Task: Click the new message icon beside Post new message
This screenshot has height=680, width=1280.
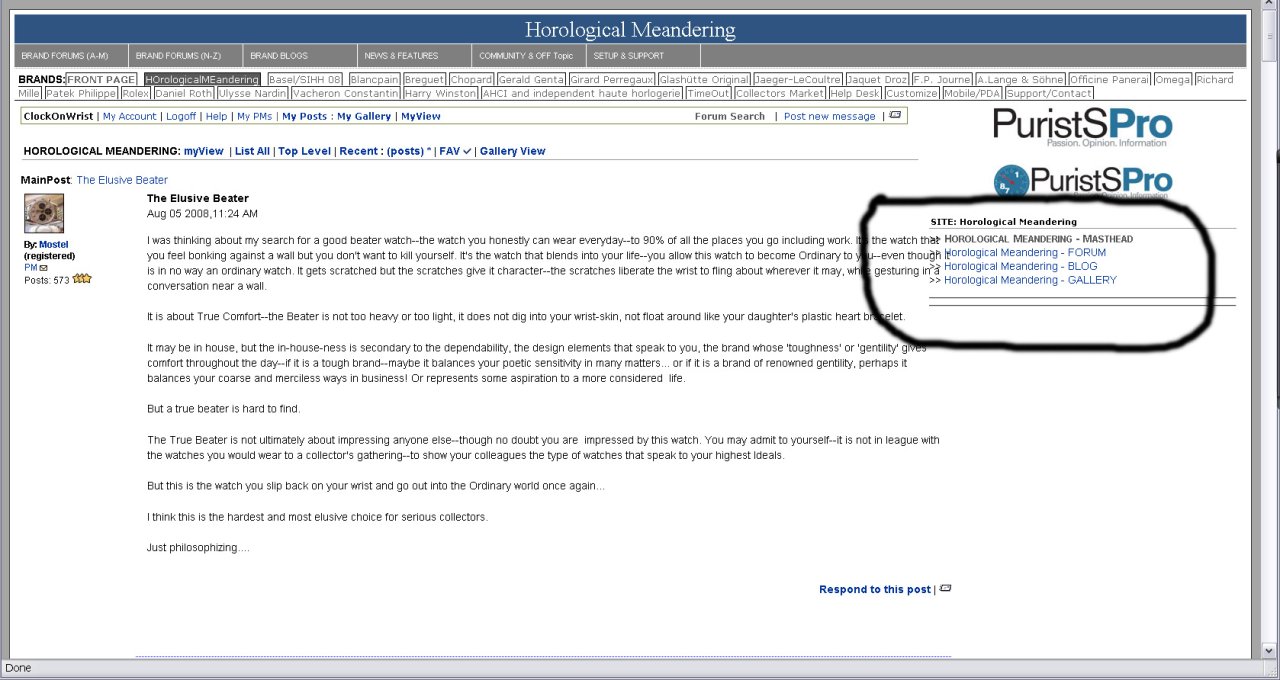Action: point(895,115)
